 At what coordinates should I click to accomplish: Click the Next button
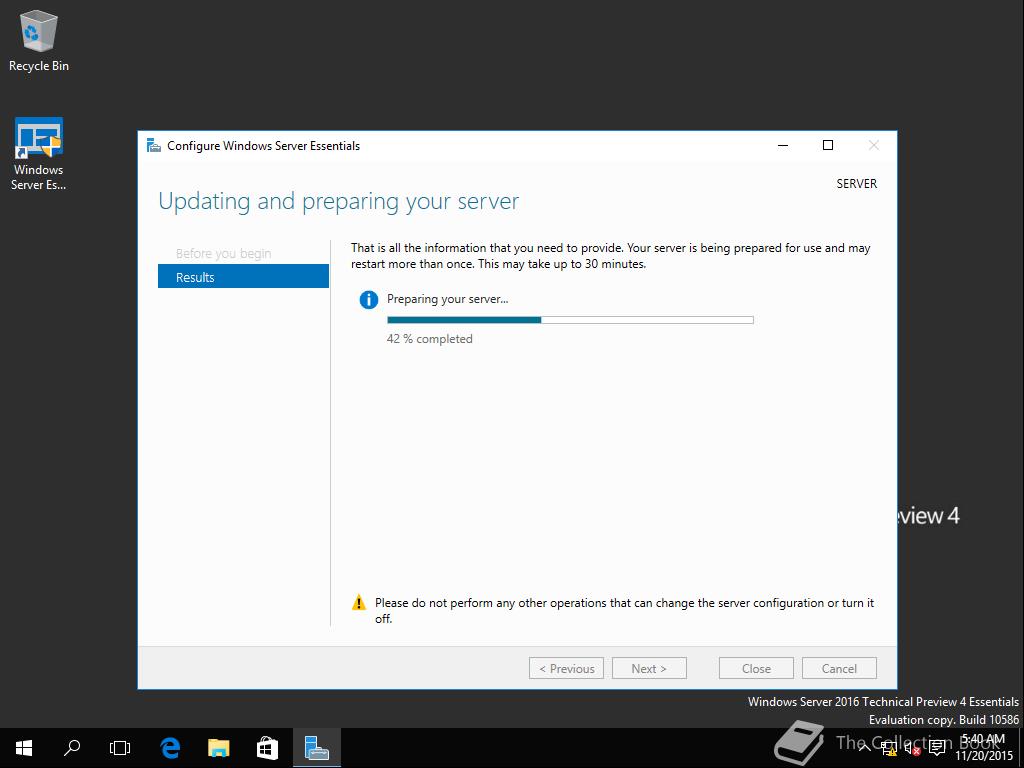(649, 668)
